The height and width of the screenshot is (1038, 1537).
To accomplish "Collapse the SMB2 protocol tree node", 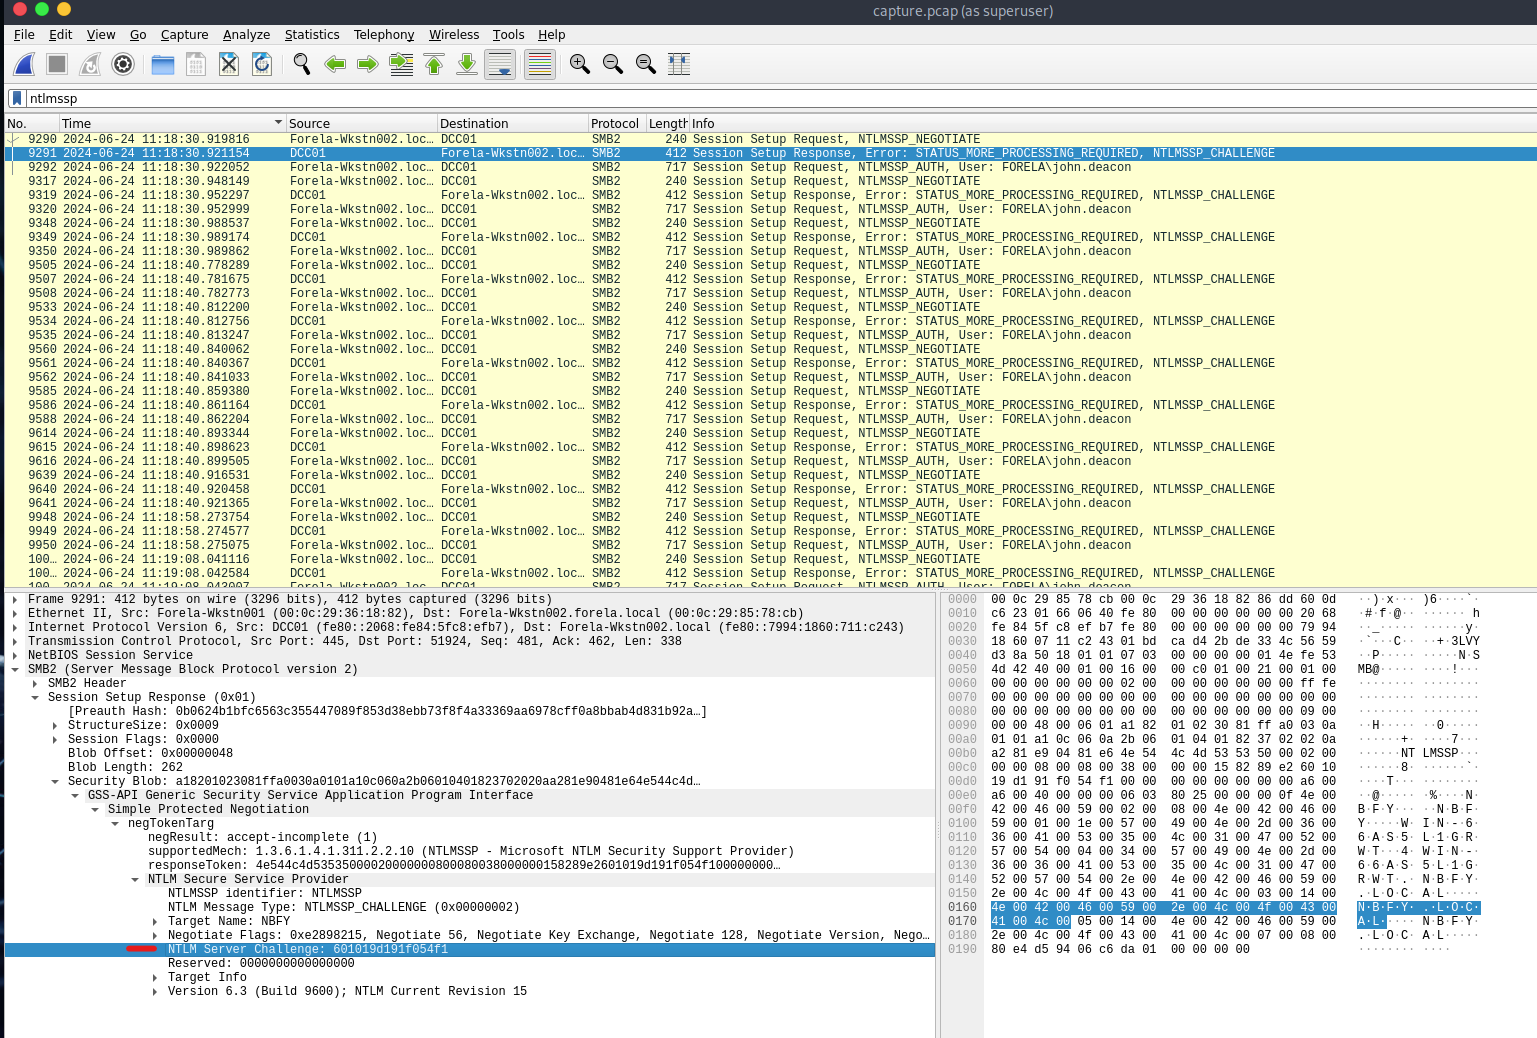I will click(15, 669).
